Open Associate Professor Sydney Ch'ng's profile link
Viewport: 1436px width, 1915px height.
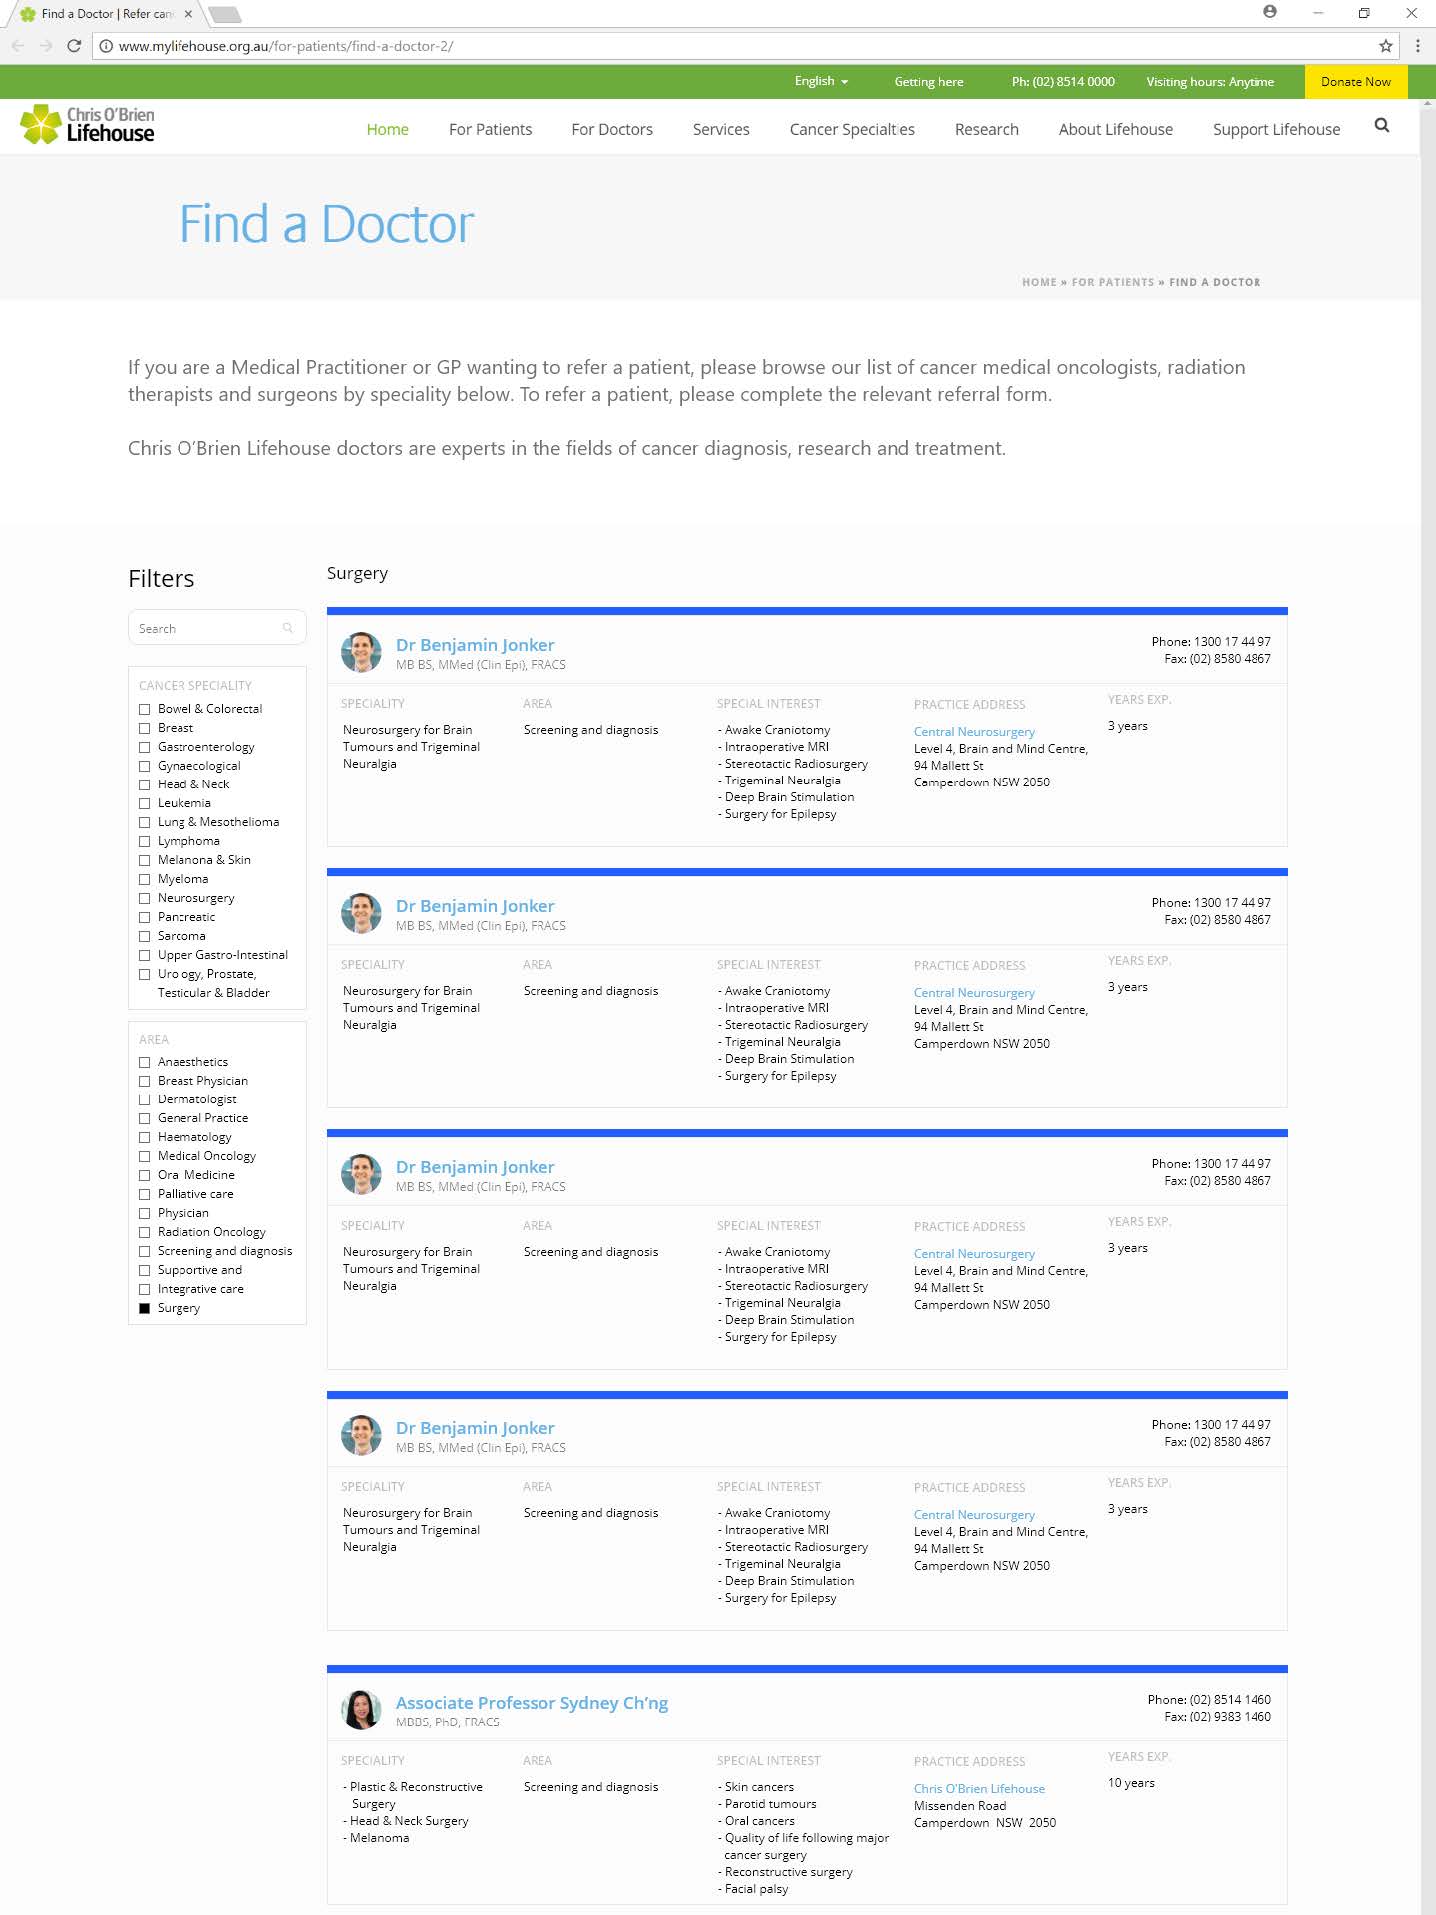coord(532,1703)
